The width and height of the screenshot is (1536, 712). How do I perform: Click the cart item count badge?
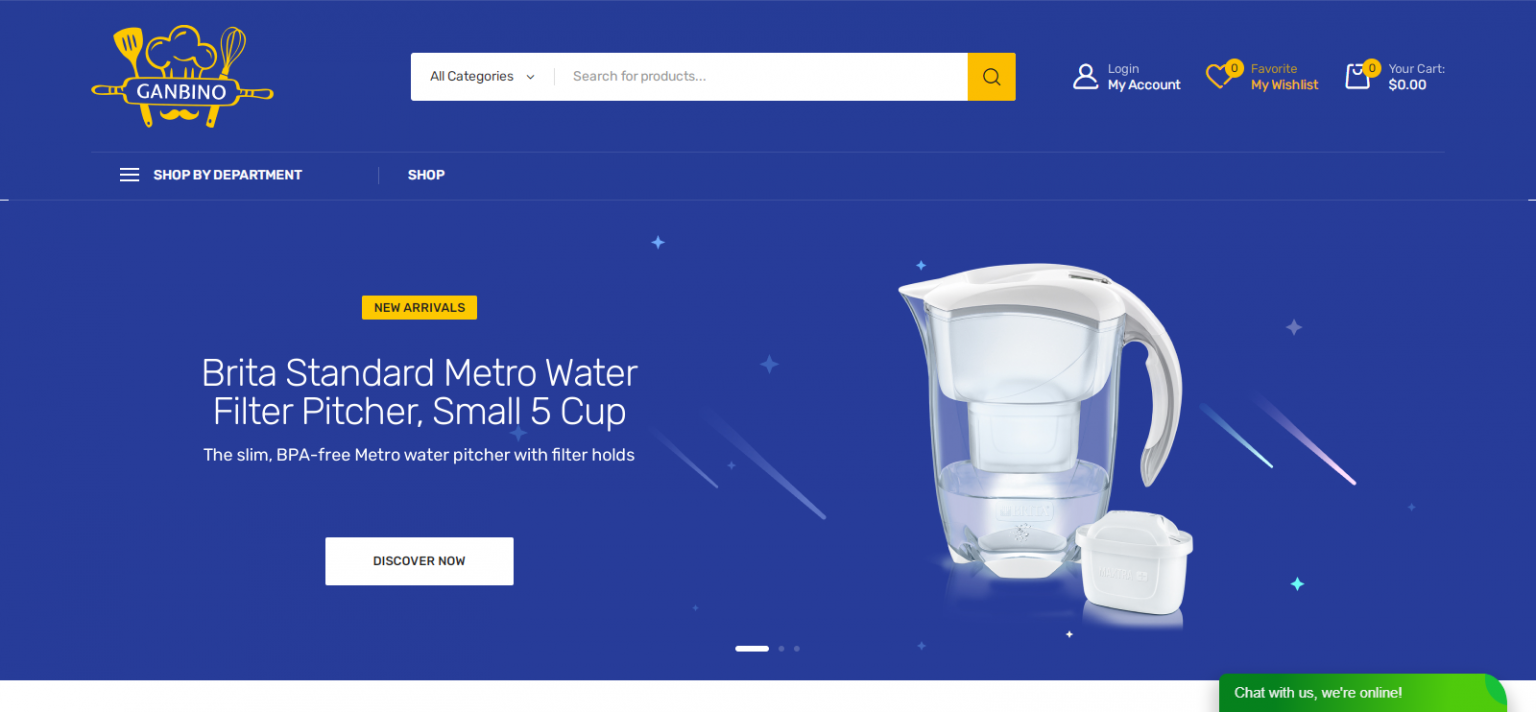pos(1371,68)
